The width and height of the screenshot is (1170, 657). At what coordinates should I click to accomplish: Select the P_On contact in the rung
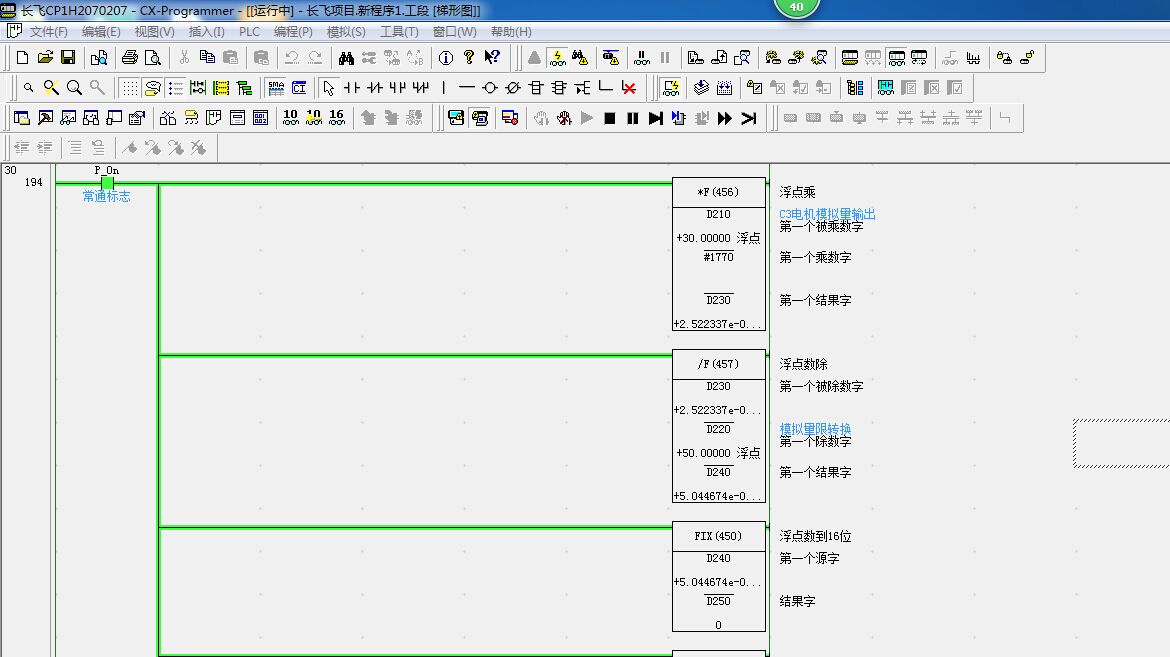107,183
